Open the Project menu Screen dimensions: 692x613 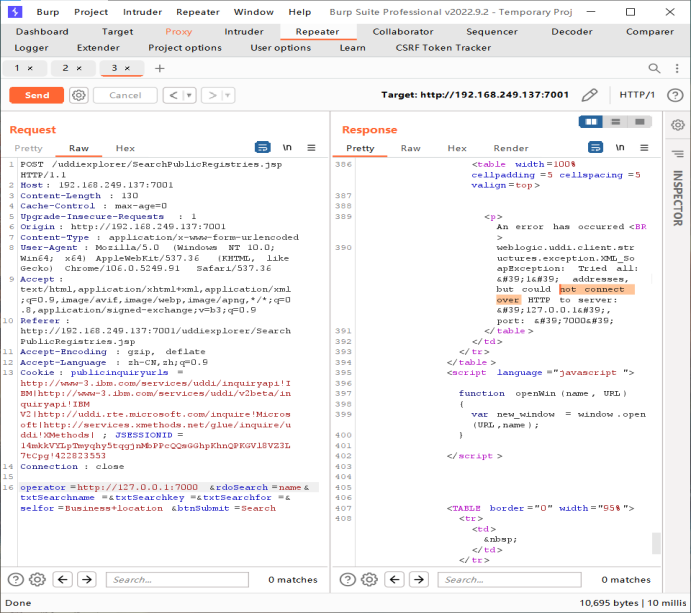tap(91, 12)
